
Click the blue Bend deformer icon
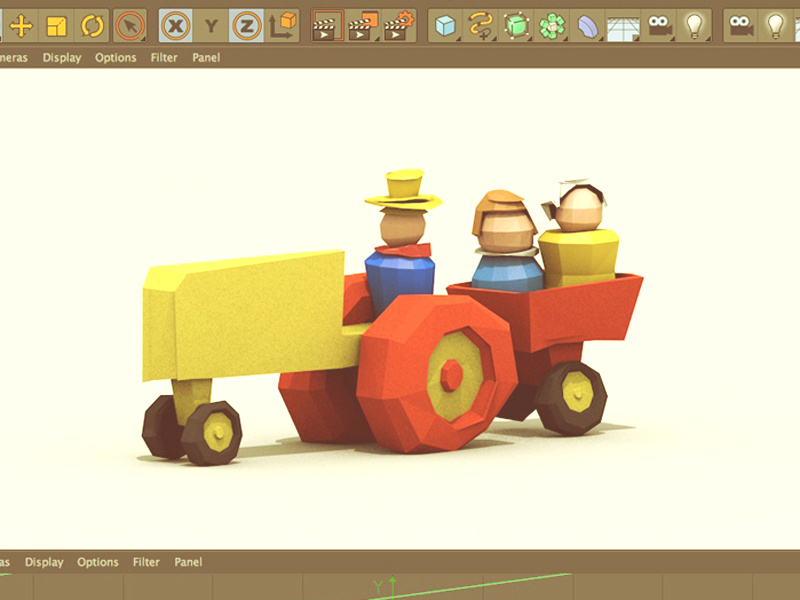588,26
